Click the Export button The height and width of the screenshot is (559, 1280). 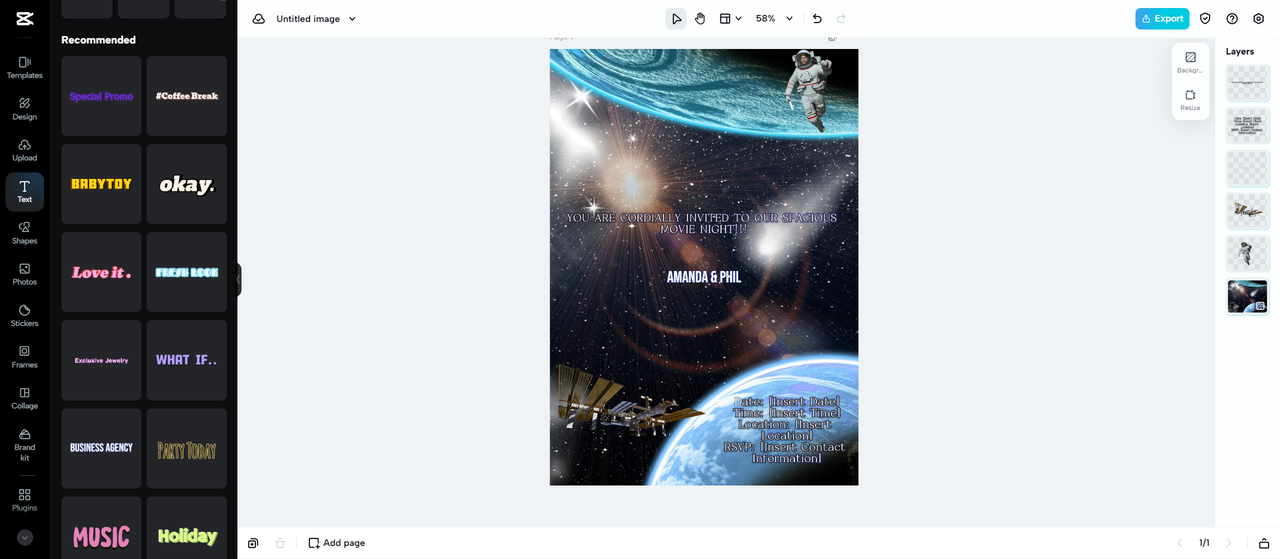(1162, 18)
